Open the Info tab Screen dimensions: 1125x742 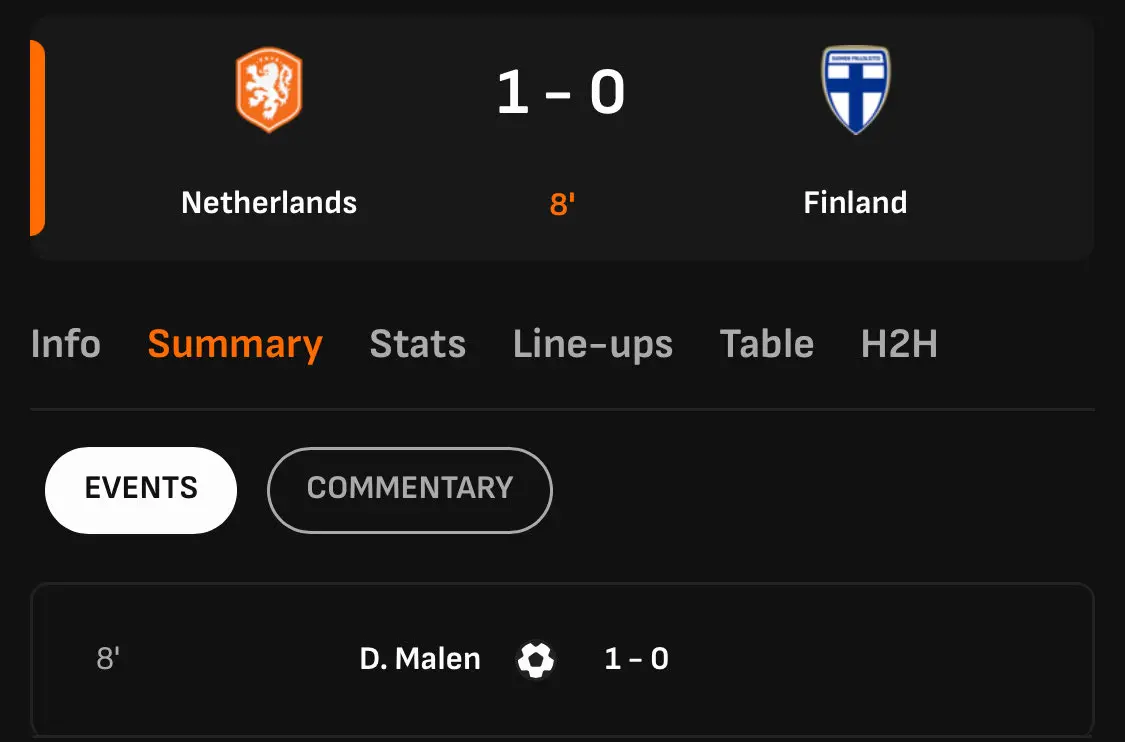[66, 344]
